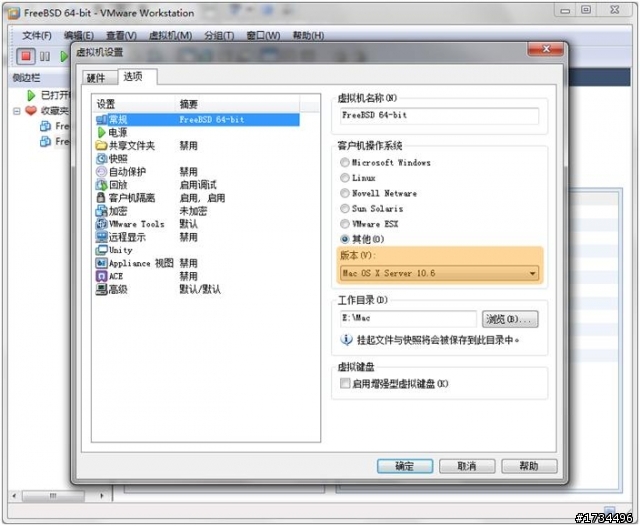Click the Unity icon in the settings list
Image resolution: width=640 pixels, height=526 pixels.
101,250
